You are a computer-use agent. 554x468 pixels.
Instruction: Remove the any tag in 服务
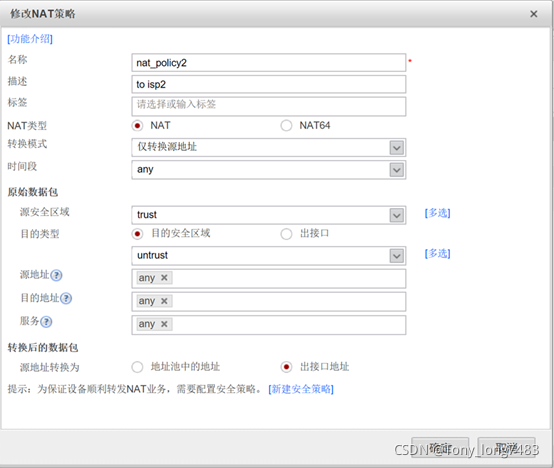click(164, 324)
